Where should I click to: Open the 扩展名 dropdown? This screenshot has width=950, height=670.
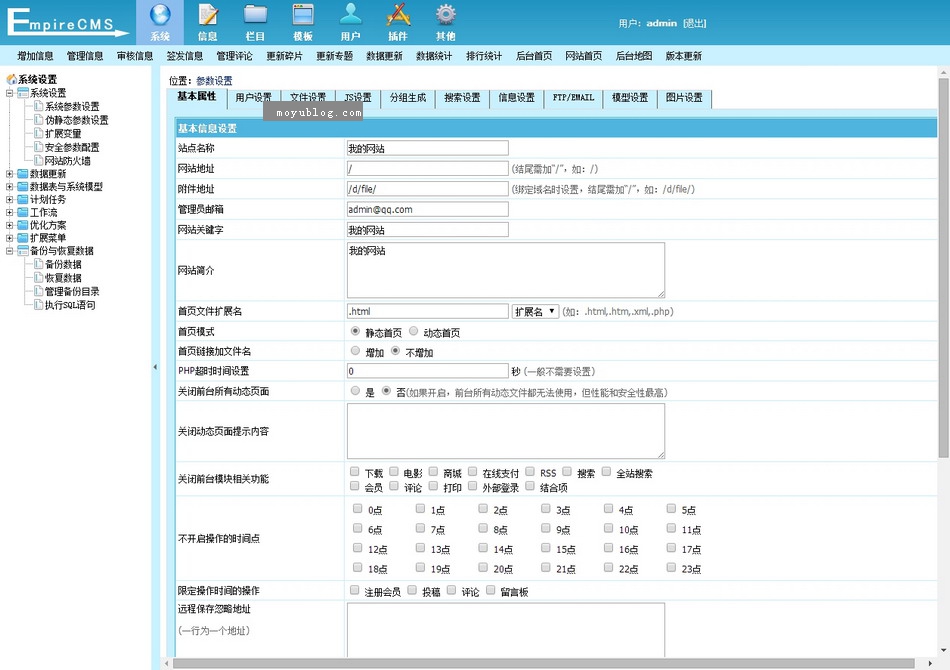[535, 311]
